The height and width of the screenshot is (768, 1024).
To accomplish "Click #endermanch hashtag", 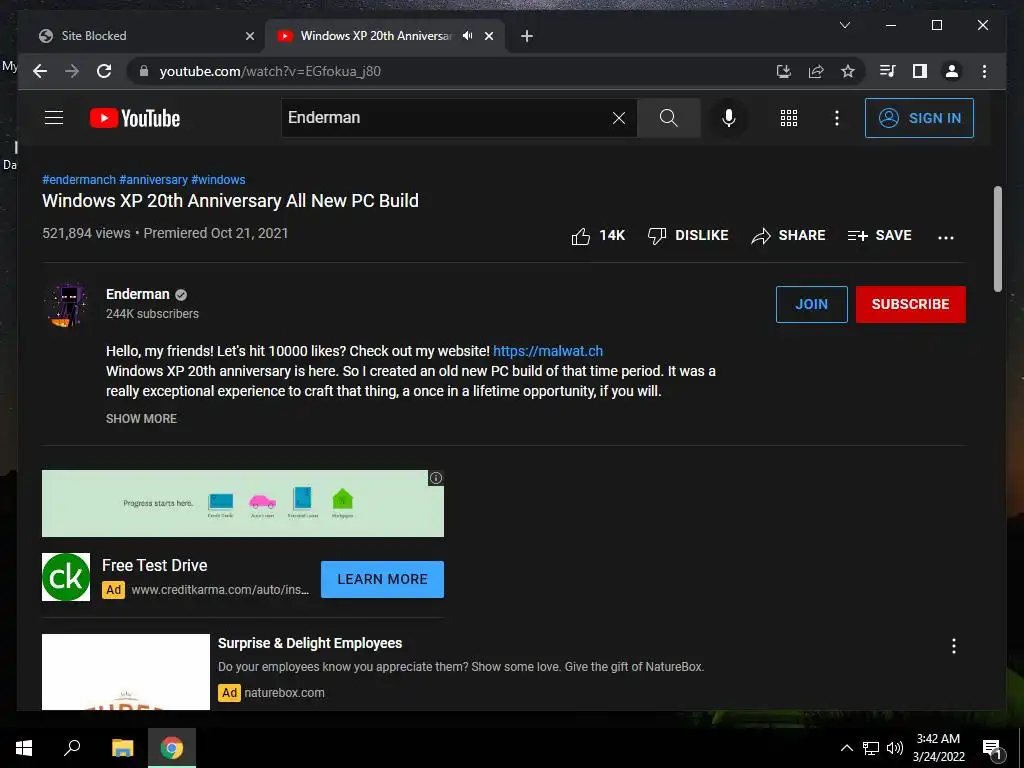I will coord(78,180).
